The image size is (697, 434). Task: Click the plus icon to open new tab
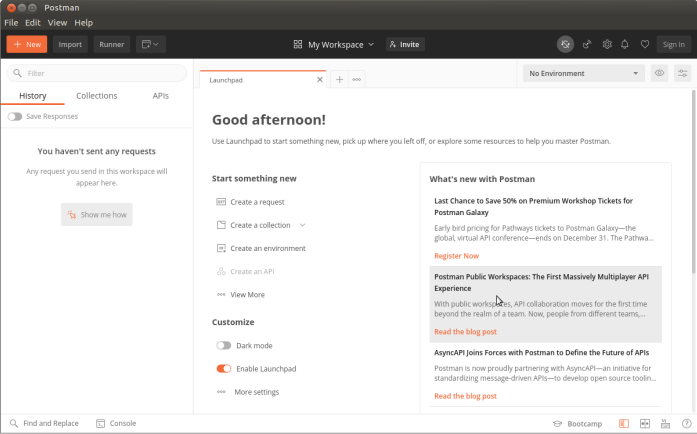(339, 79)
